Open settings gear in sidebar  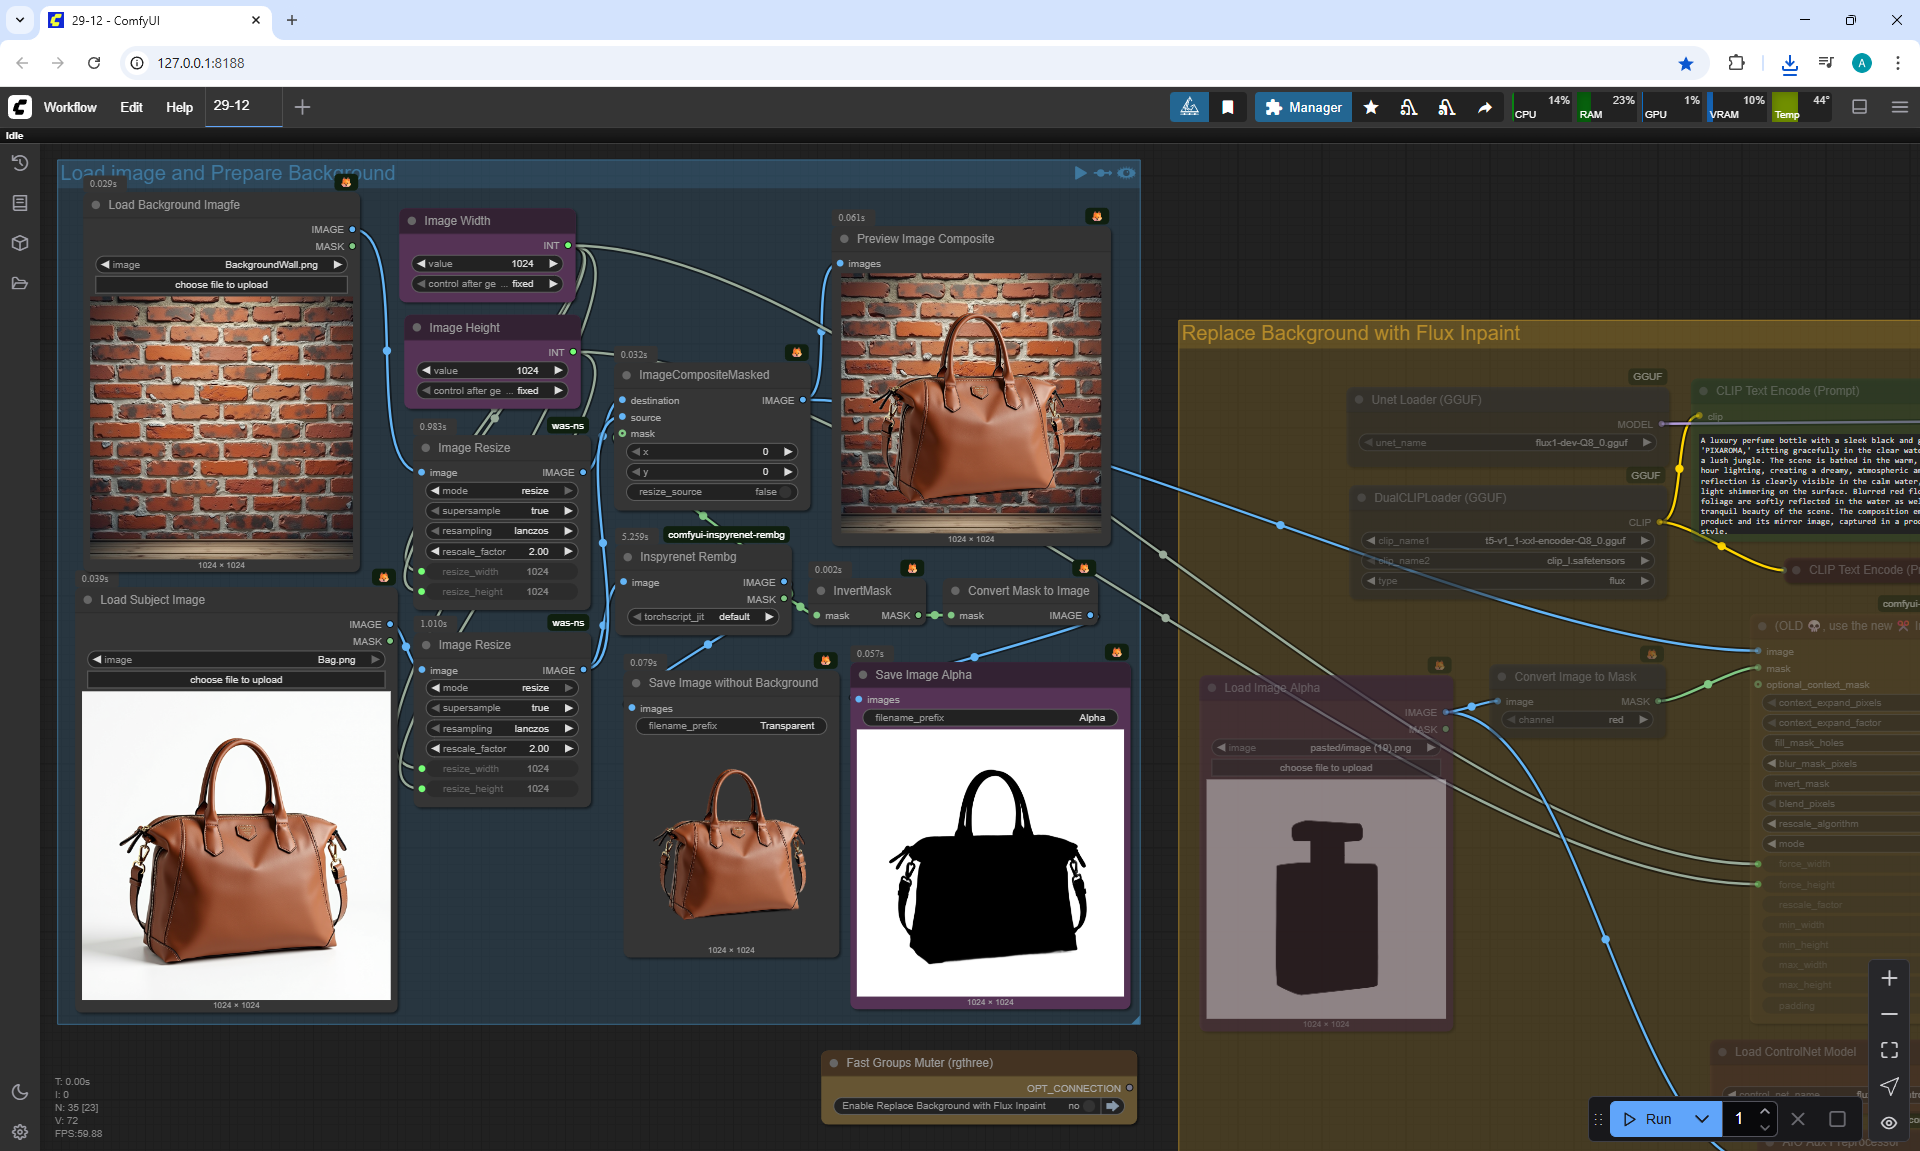coord(19,1132)
